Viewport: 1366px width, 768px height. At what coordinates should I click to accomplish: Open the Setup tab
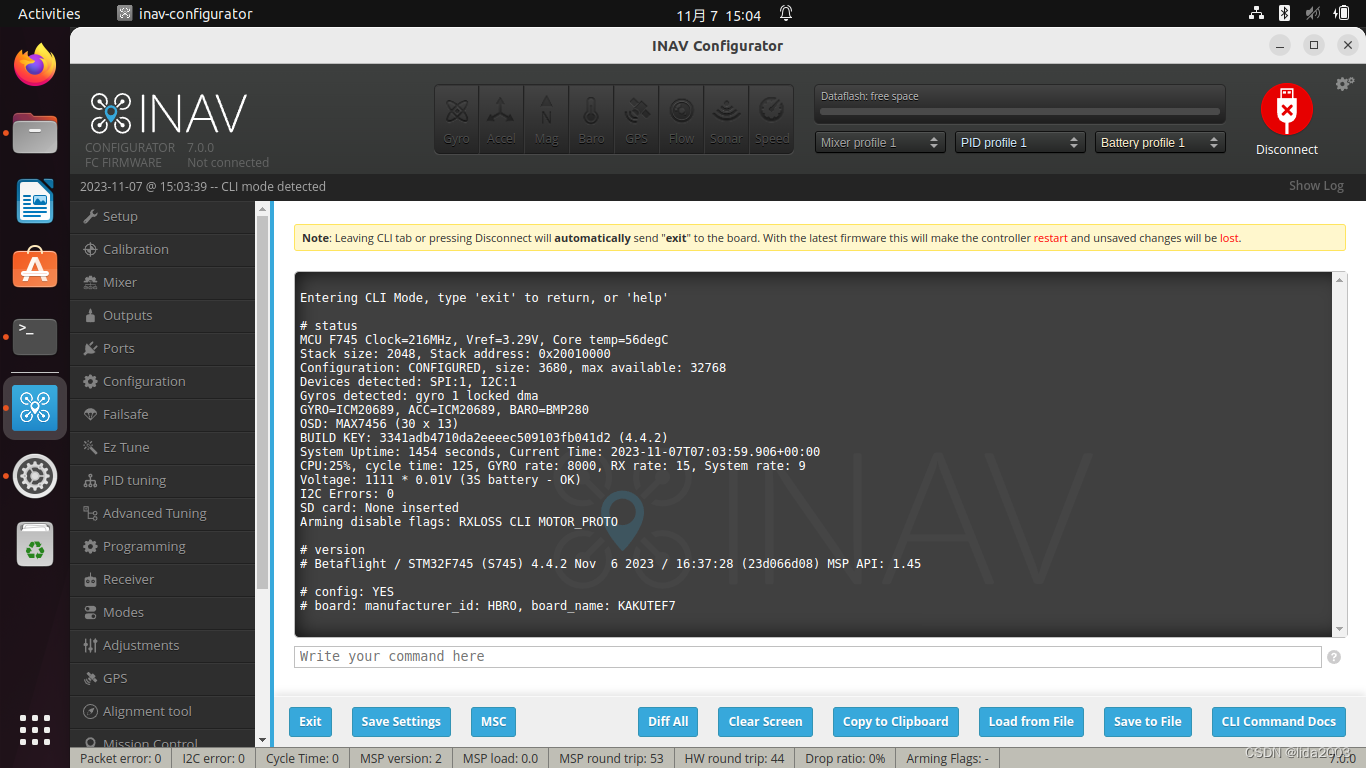pos(163,217)
